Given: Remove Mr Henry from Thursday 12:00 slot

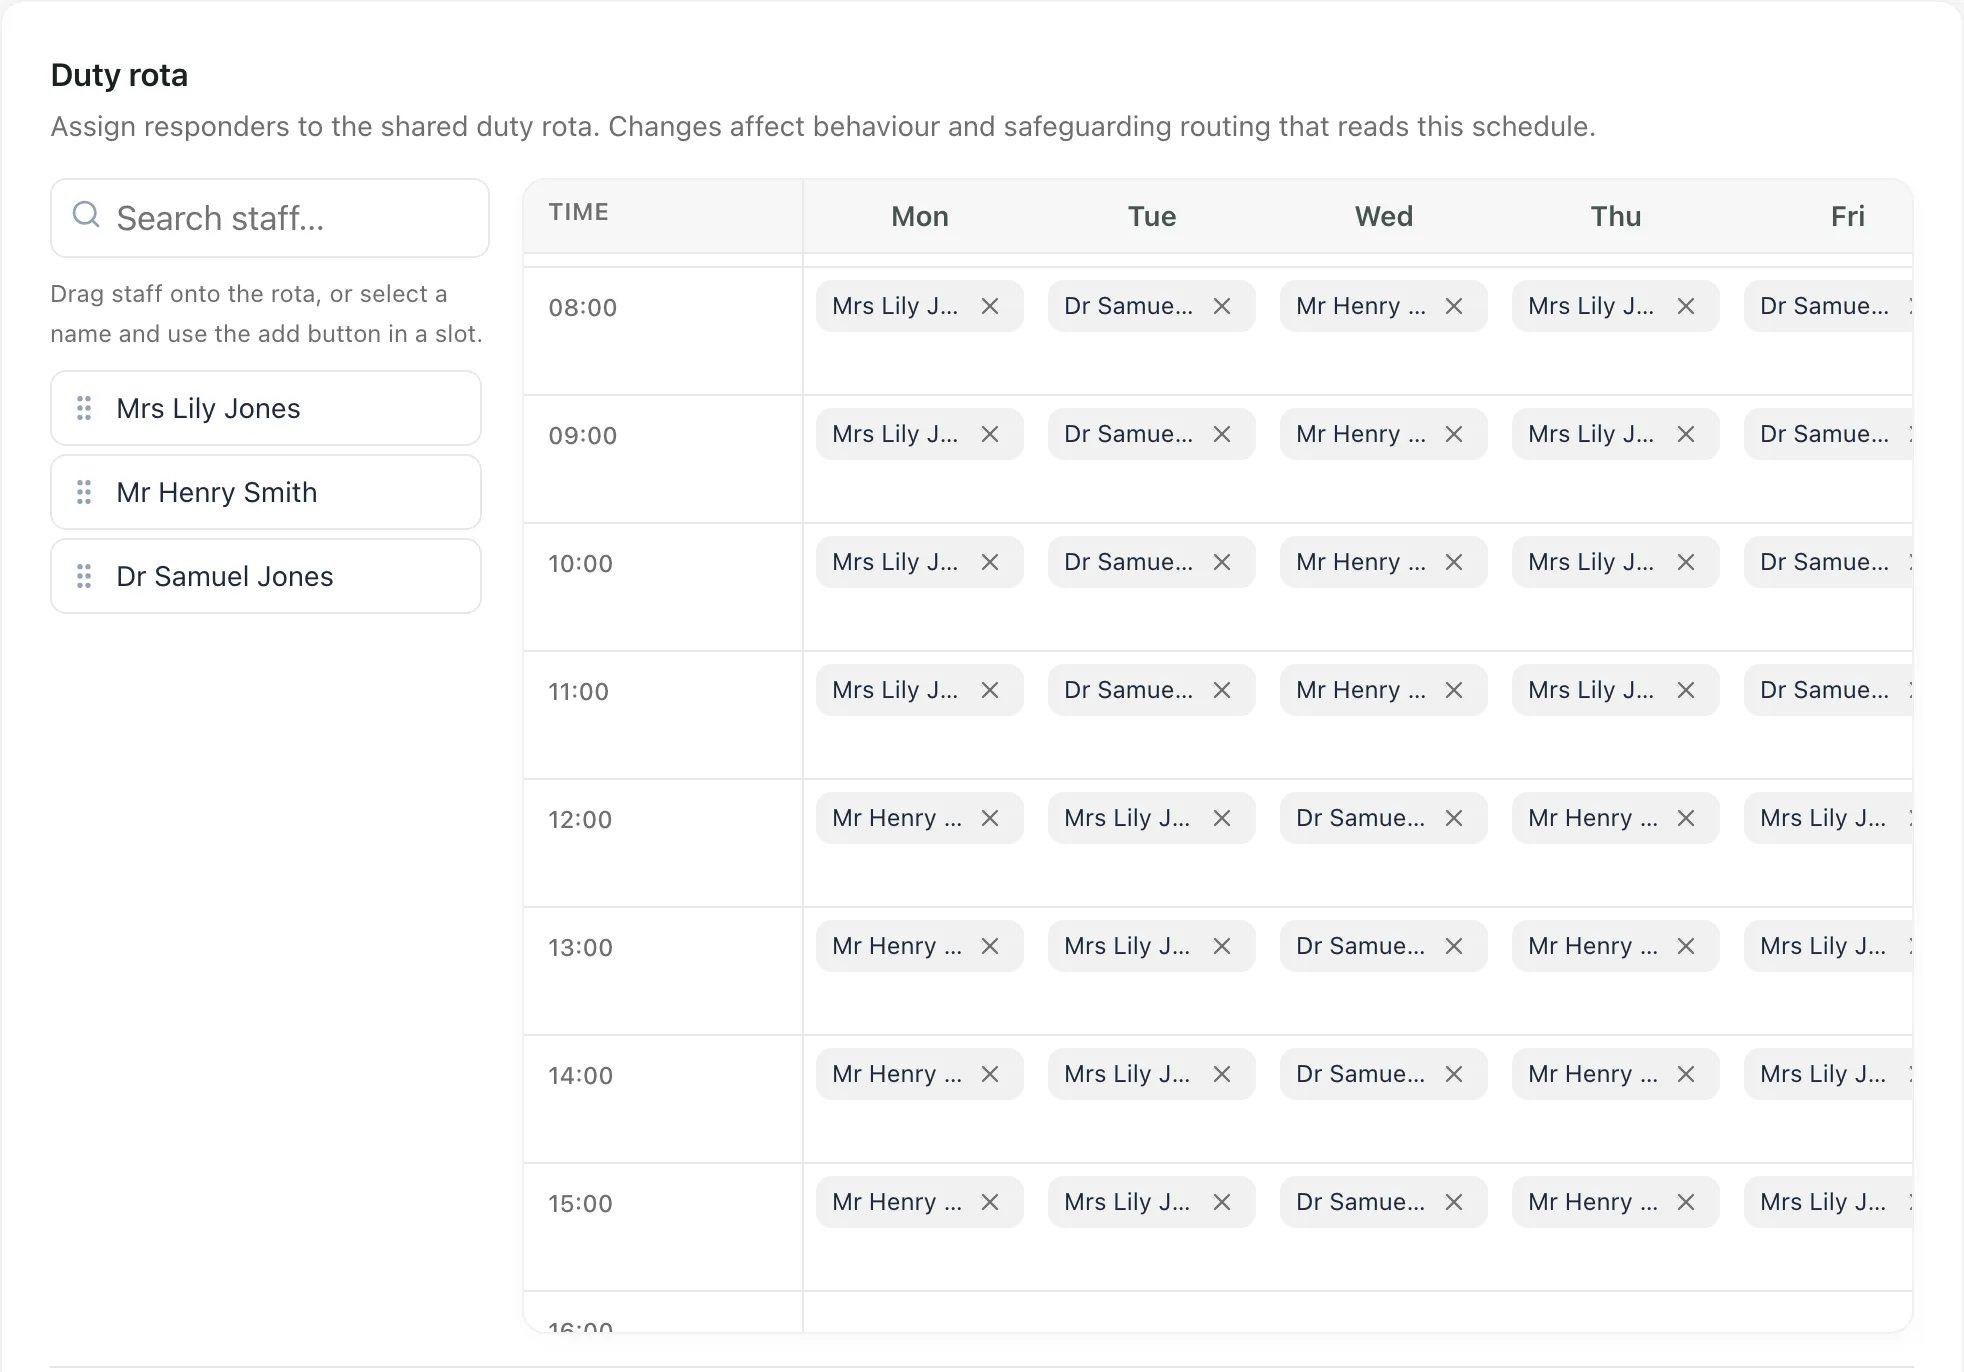Looking at the screenshot, I should [1686, 818].
